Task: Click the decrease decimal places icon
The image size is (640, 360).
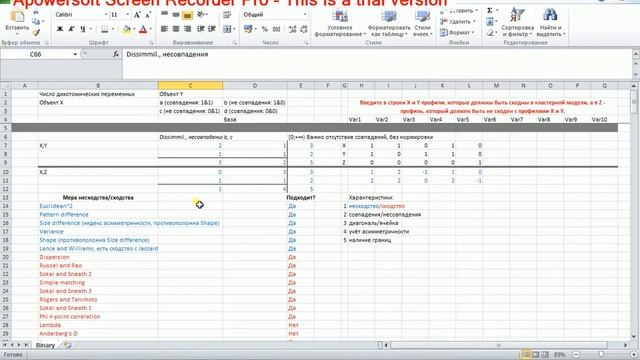Action: [304, 29]
